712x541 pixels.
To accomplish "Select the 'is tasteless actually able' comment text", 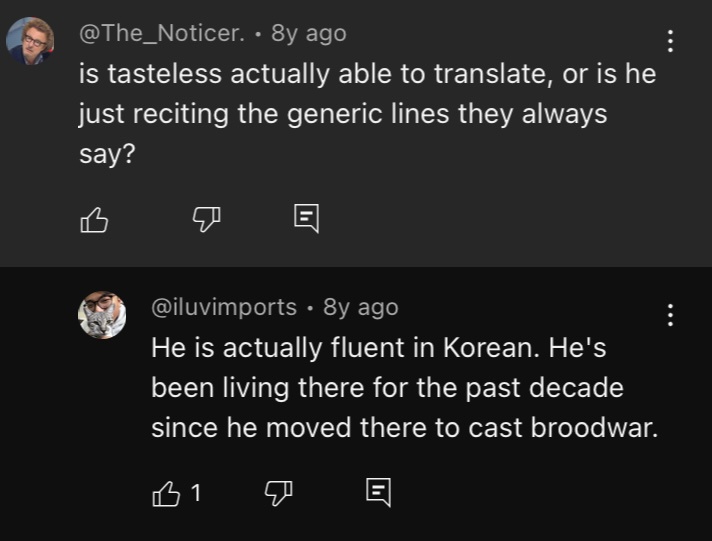I will point(368,114).
